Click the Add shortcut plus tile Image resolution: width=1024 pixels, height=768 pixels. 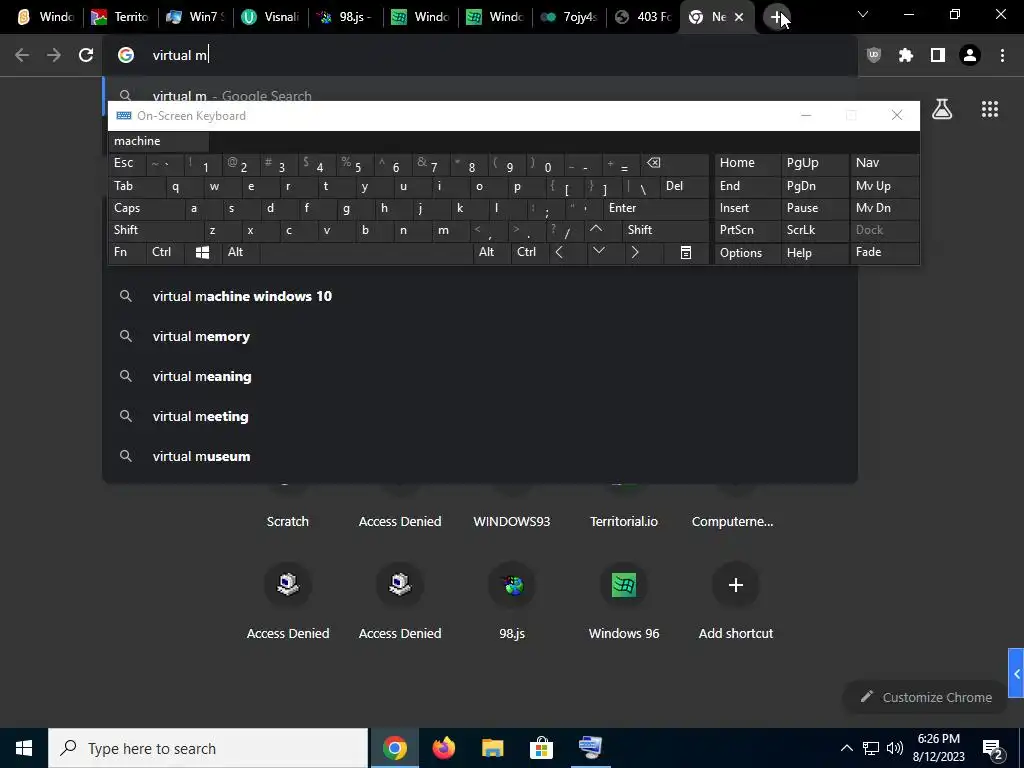[x=735, y=602]
